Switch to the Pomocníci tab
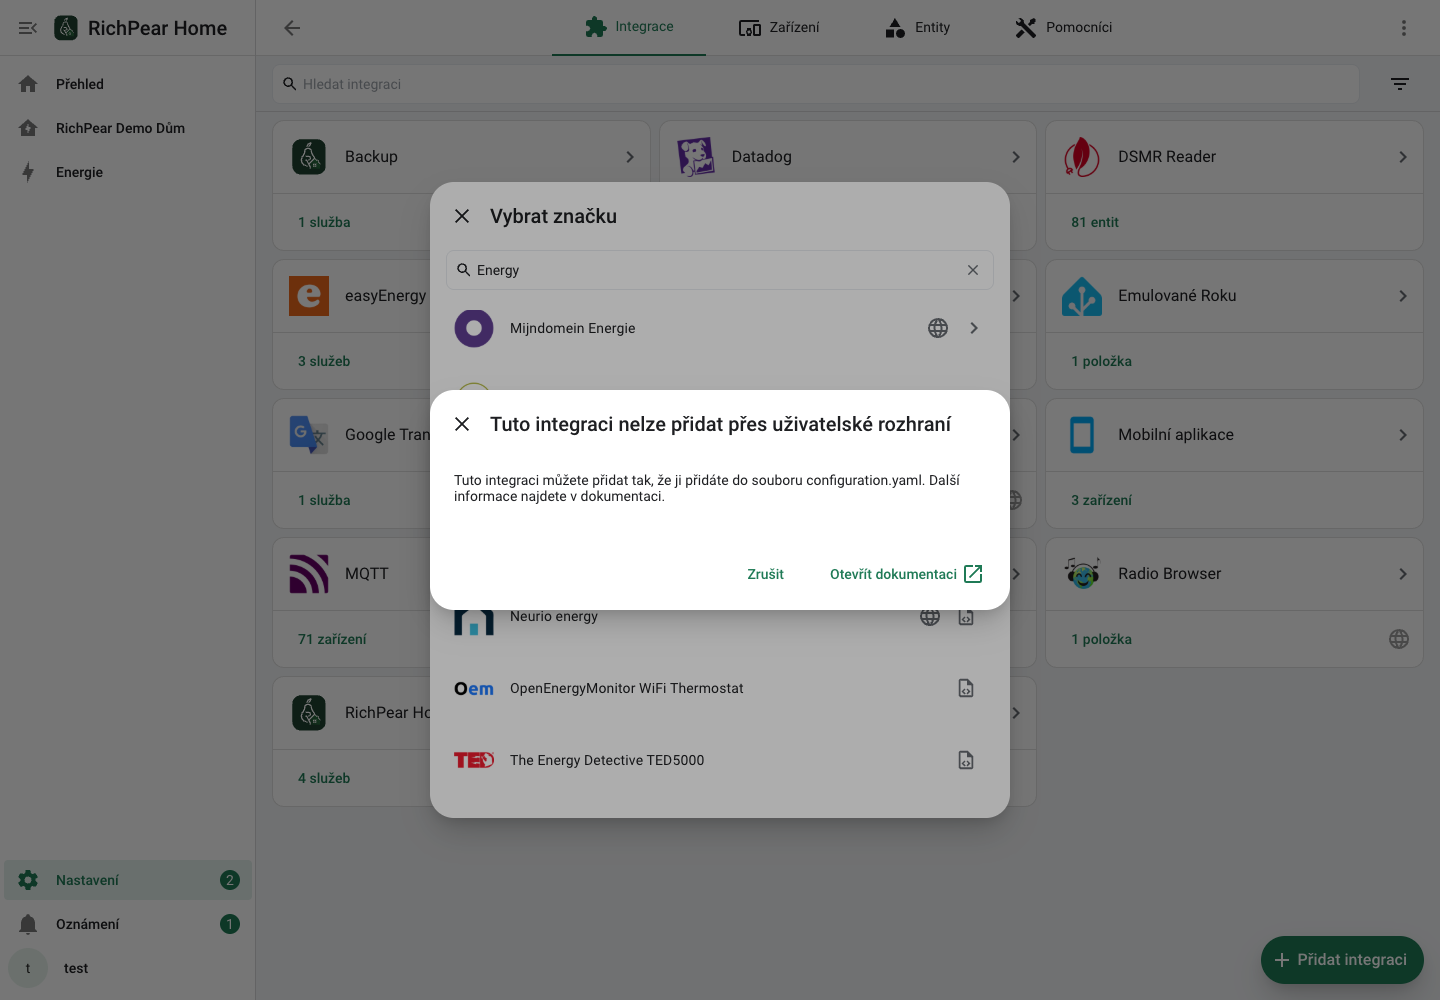Screen dimensions: 1440x1000 (x=1063, y=27)
